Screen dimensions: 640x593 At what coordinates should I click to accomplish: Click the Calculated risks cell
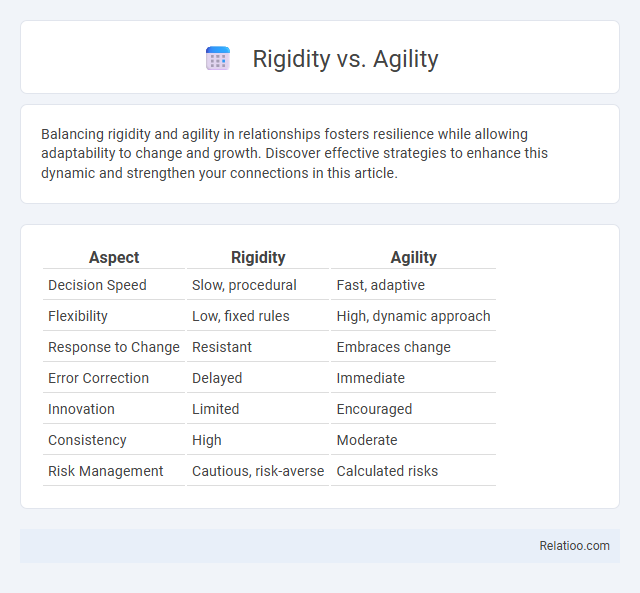[413, 471]
